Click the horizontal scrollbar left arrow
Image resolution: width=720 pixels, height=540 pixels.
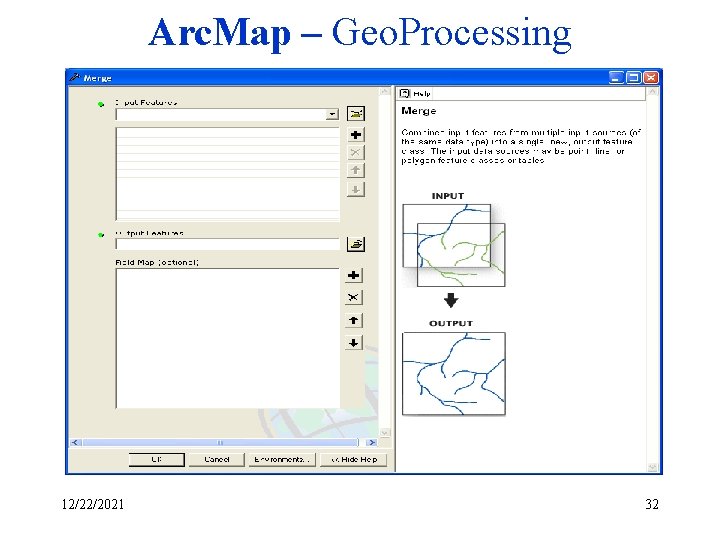click(x=76, y=443)
